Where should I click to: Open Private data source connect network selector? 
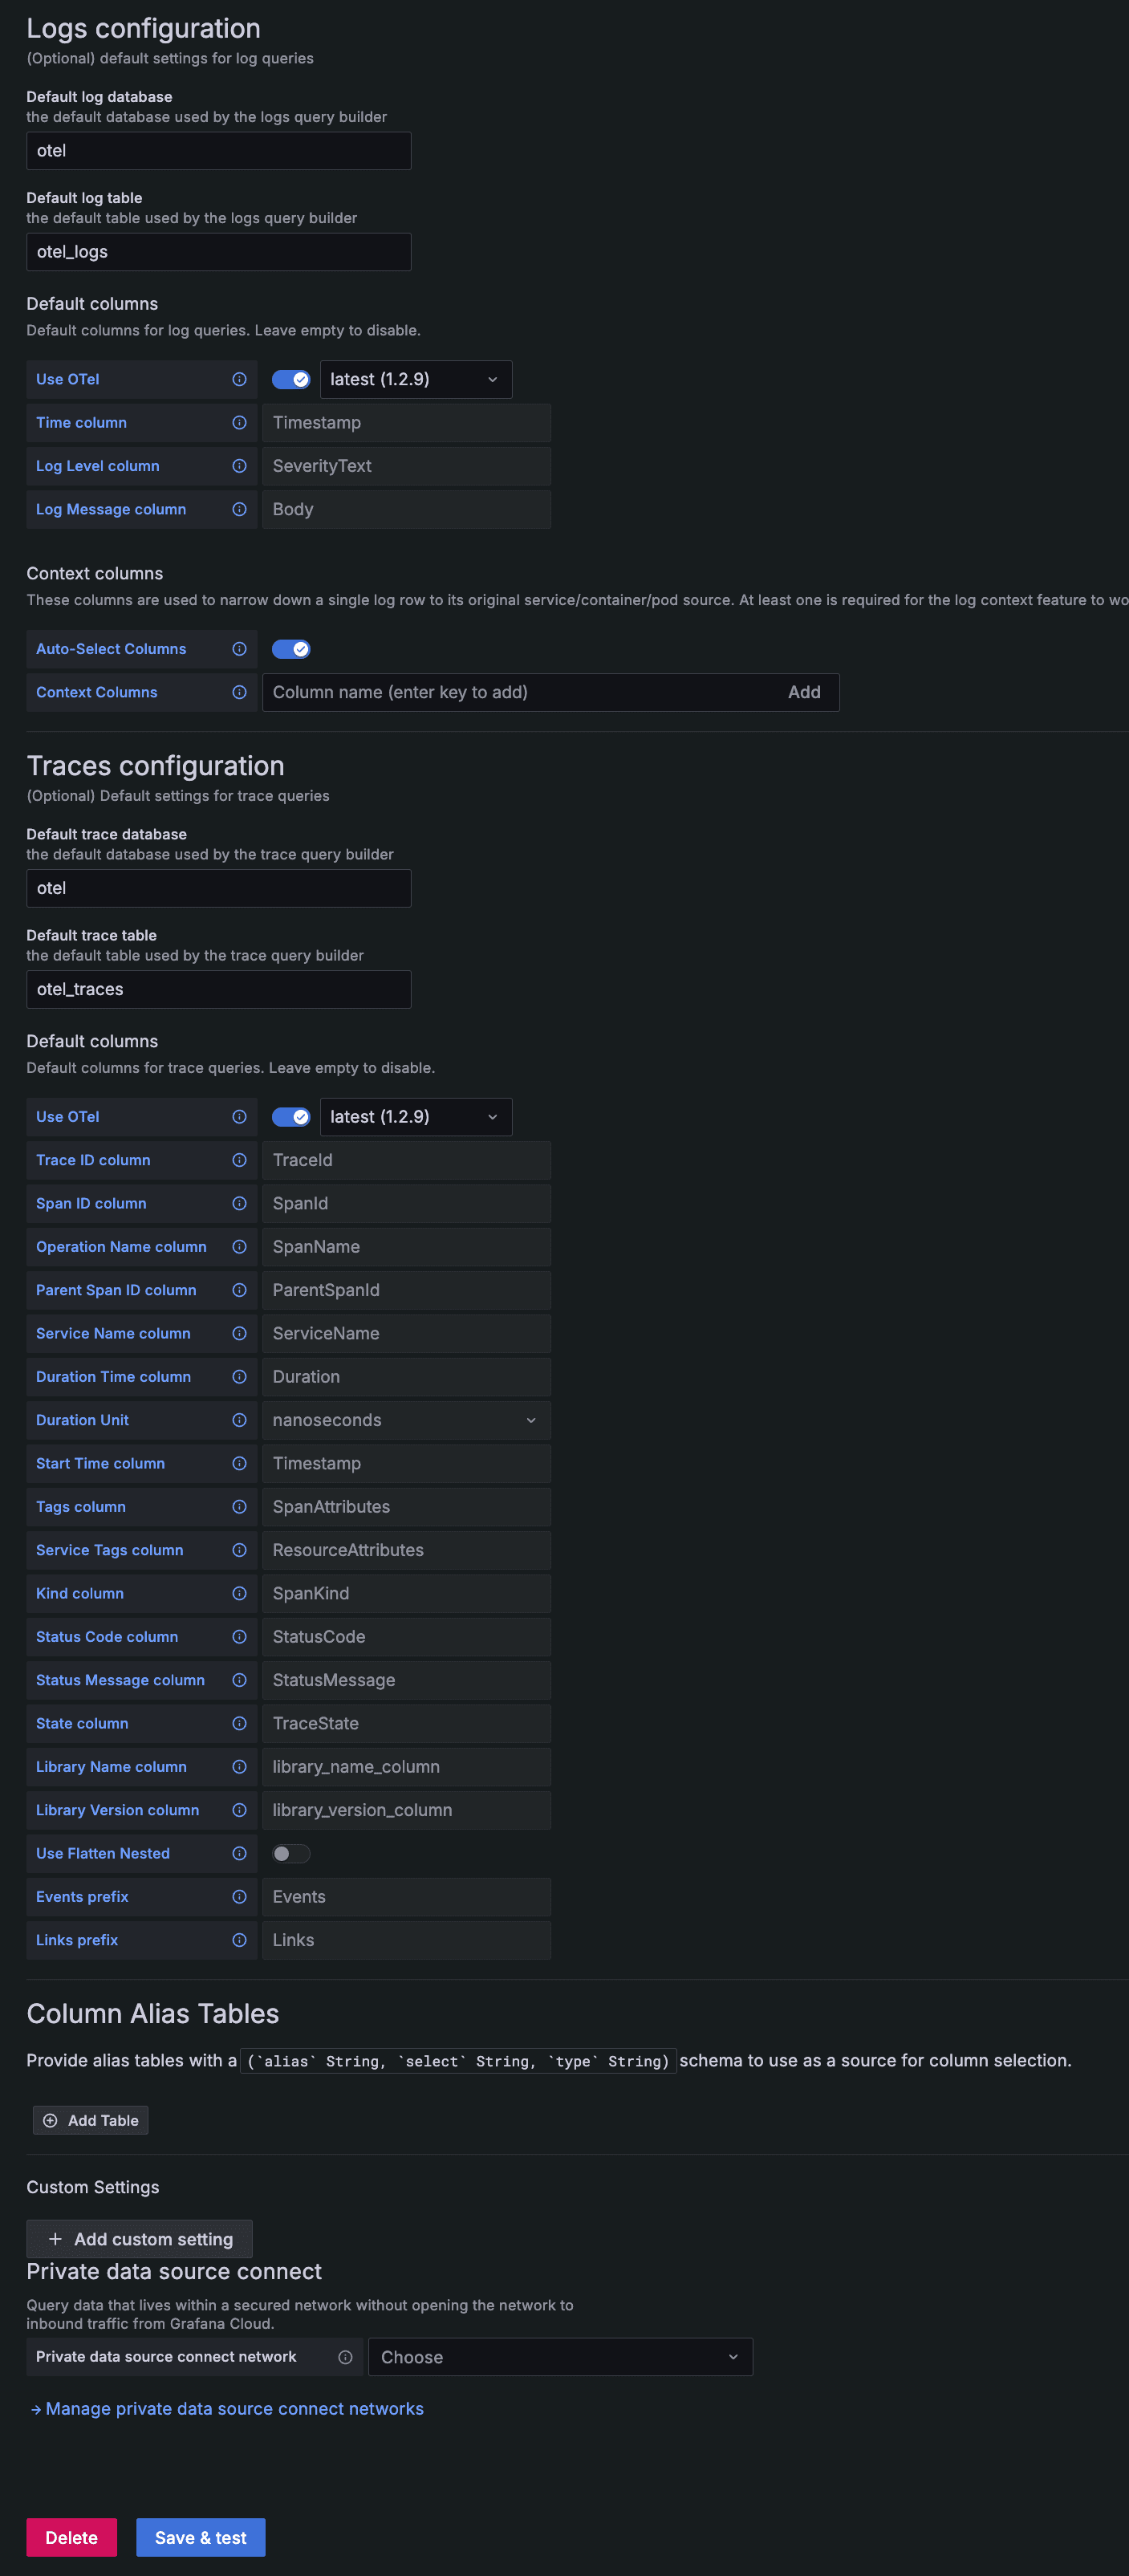pyautogui.click(x=559, y=2357)
